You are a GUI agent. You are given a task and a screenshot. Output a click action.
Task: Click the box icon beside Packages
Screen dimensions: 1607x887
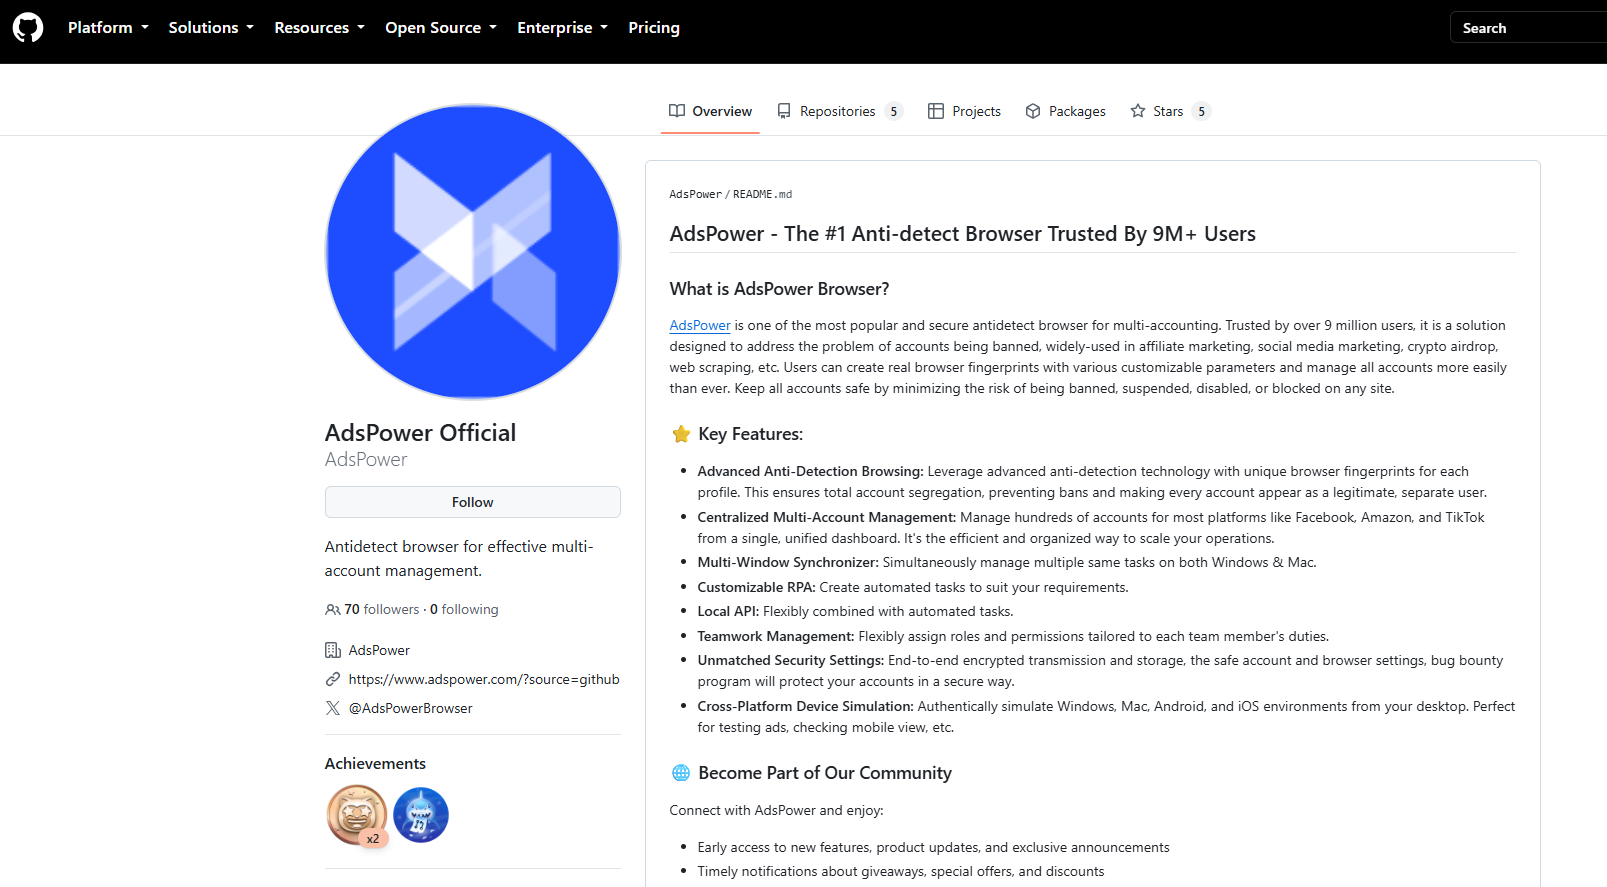1033,111
